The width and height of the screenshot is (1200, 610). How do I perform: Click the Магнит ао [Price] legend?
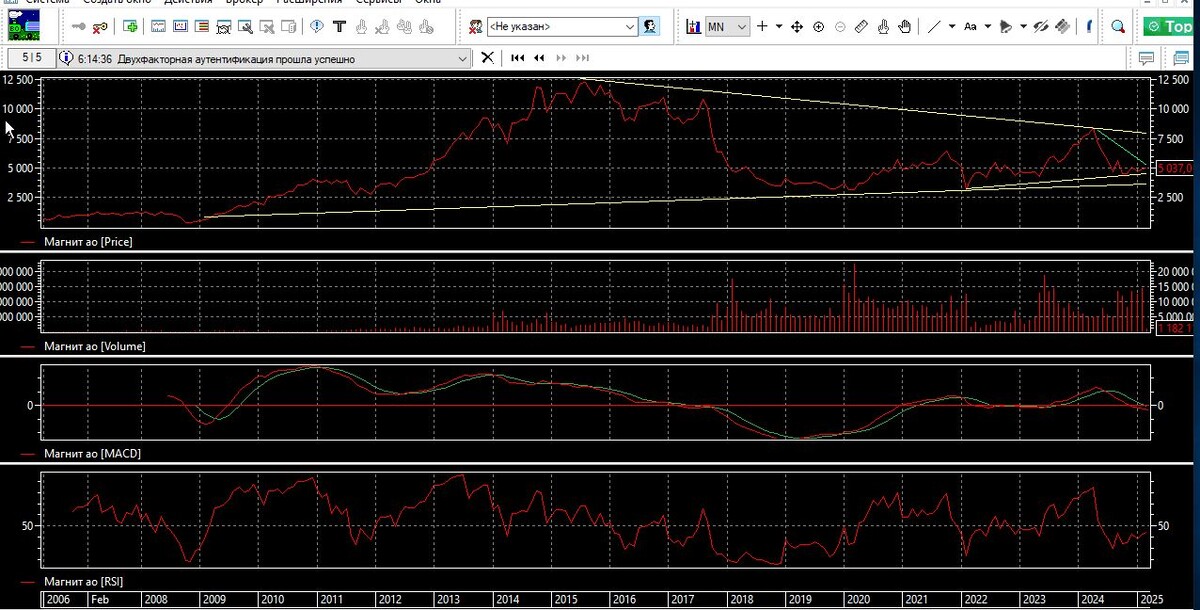pos(88,242)
